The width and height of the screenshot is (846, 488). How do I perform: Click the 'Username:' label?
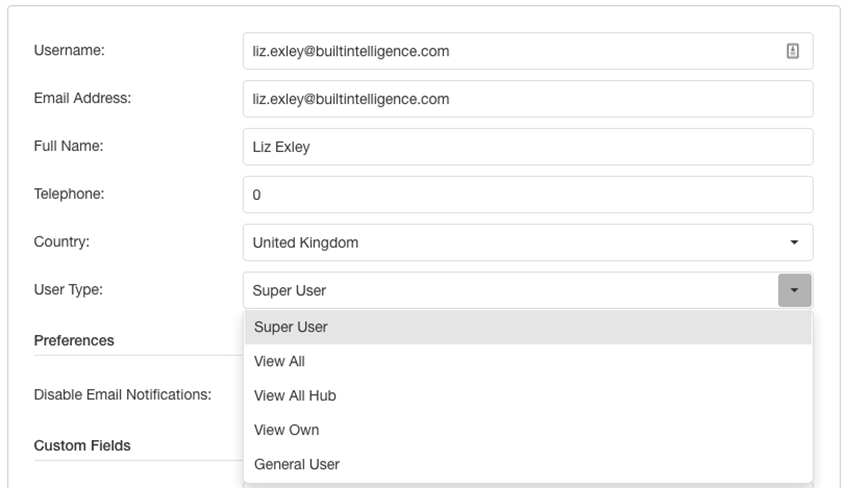[69, 50]
